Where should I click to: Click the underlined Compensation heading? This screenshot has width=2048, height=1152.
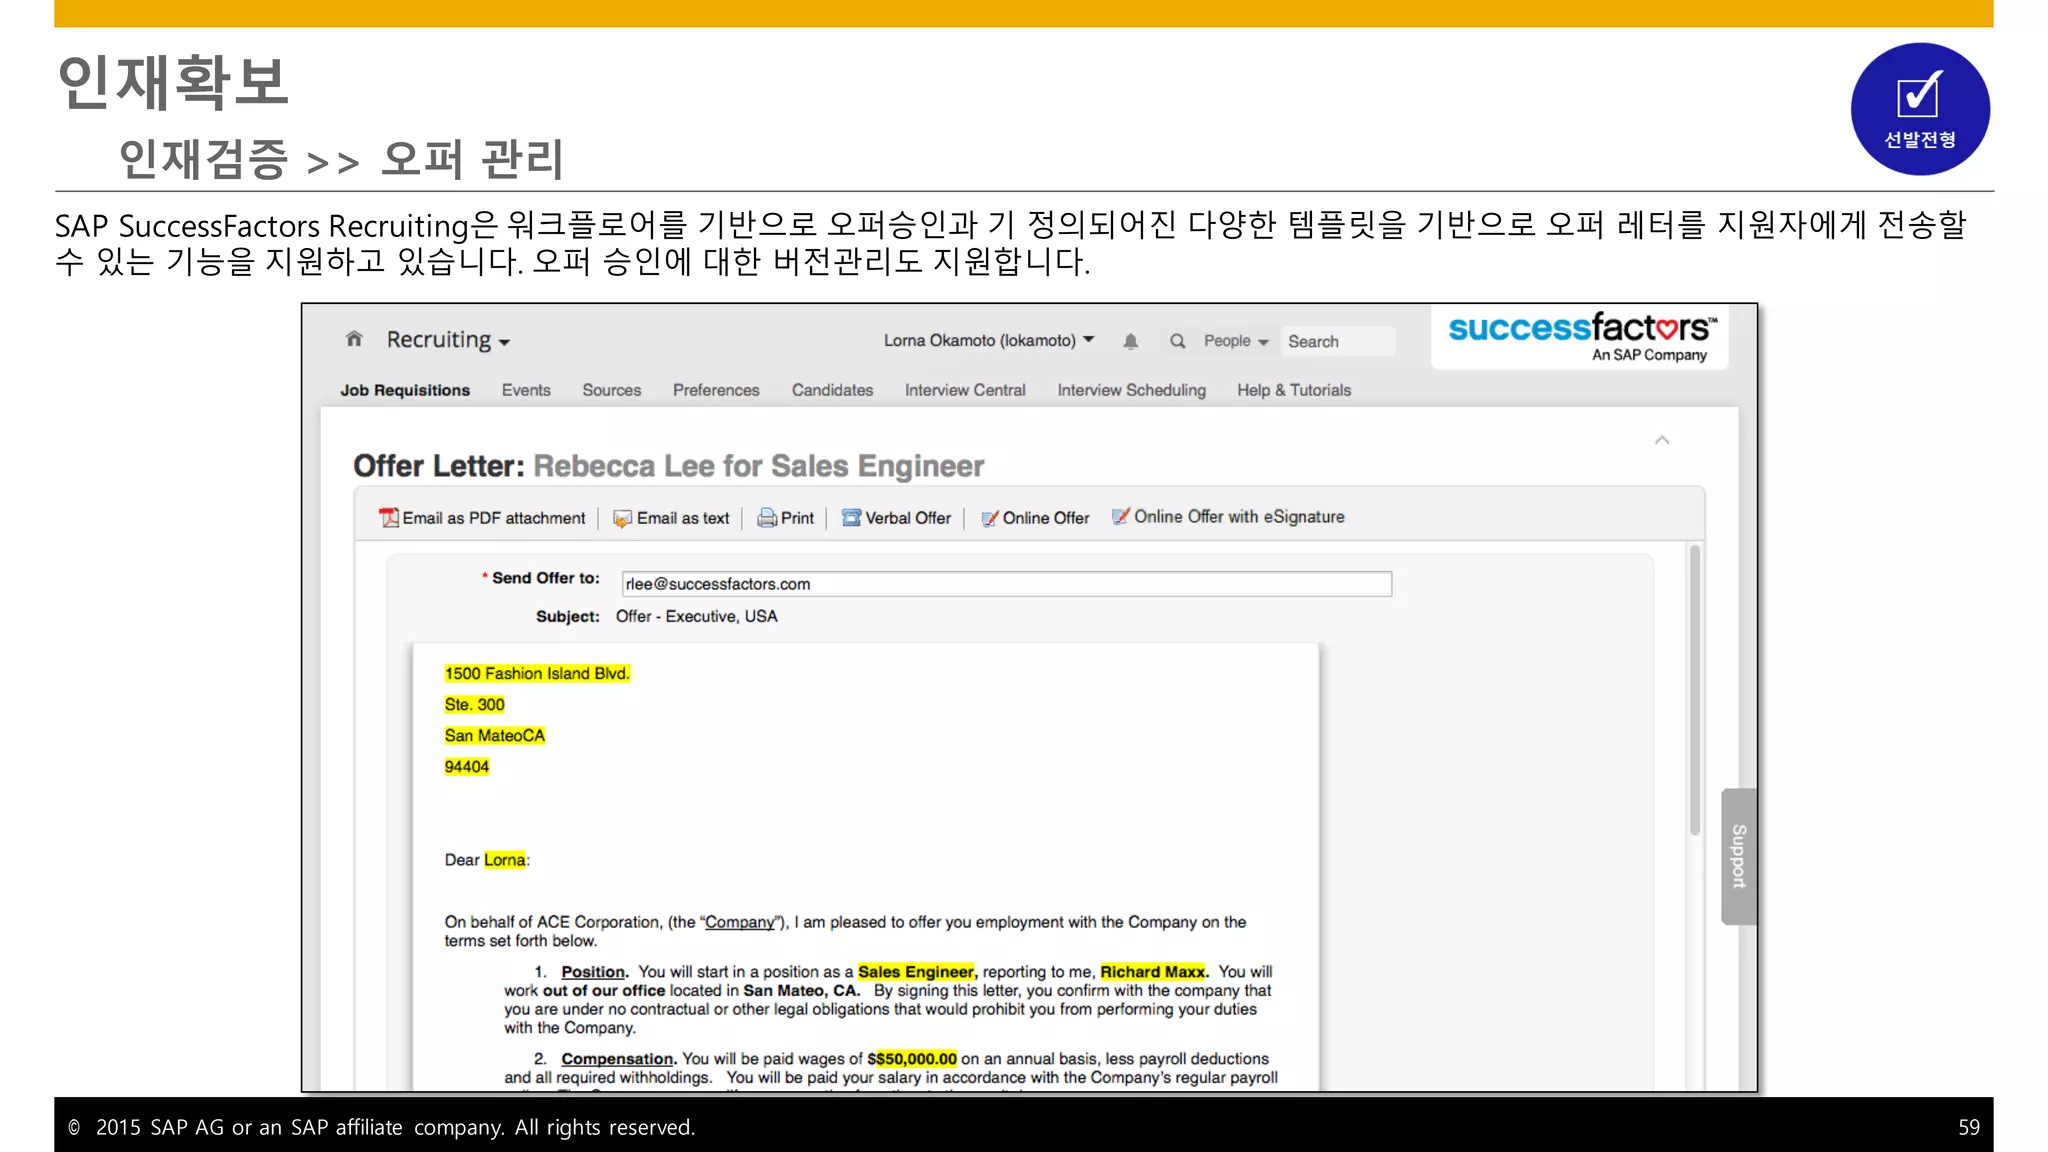coord(617,1059)
